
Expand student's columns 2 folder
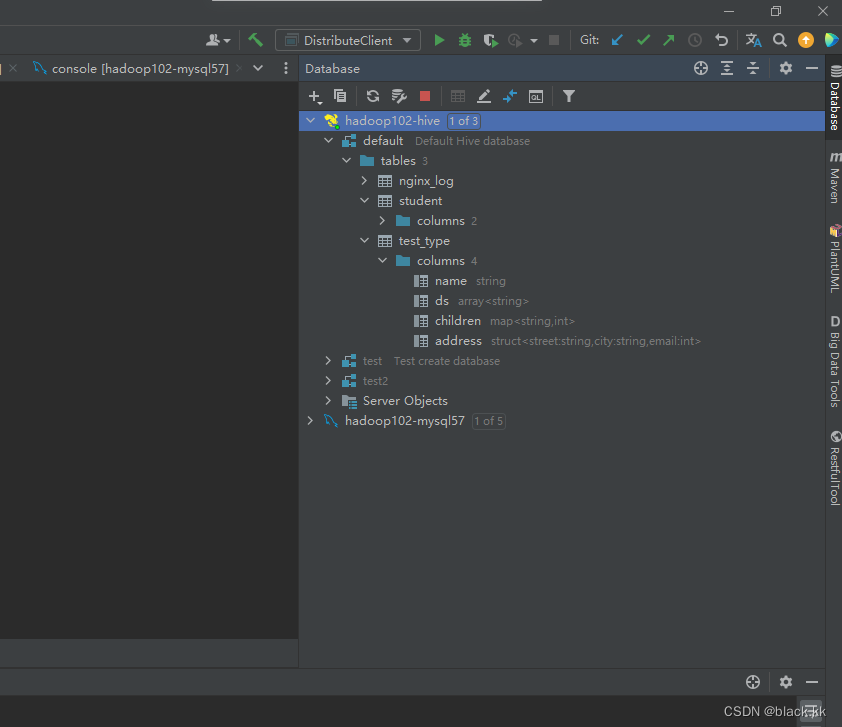[382, 221]
